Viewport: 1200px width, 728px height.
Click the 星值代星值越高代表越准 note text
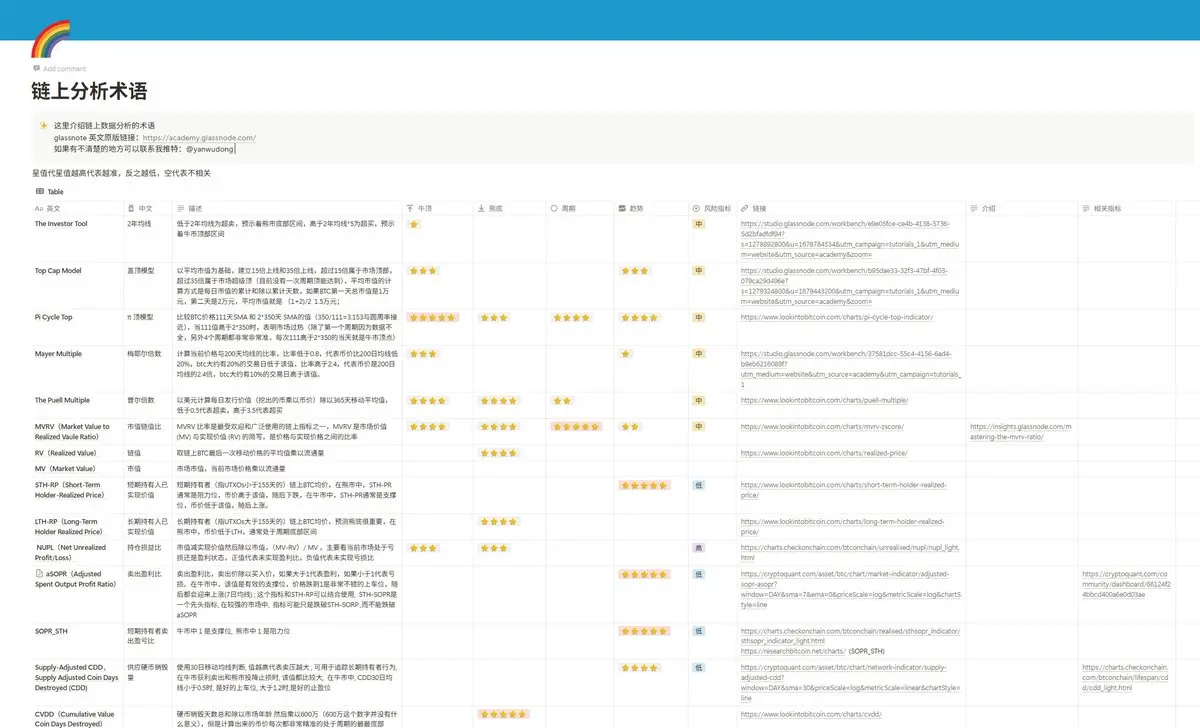pos(122,174)
